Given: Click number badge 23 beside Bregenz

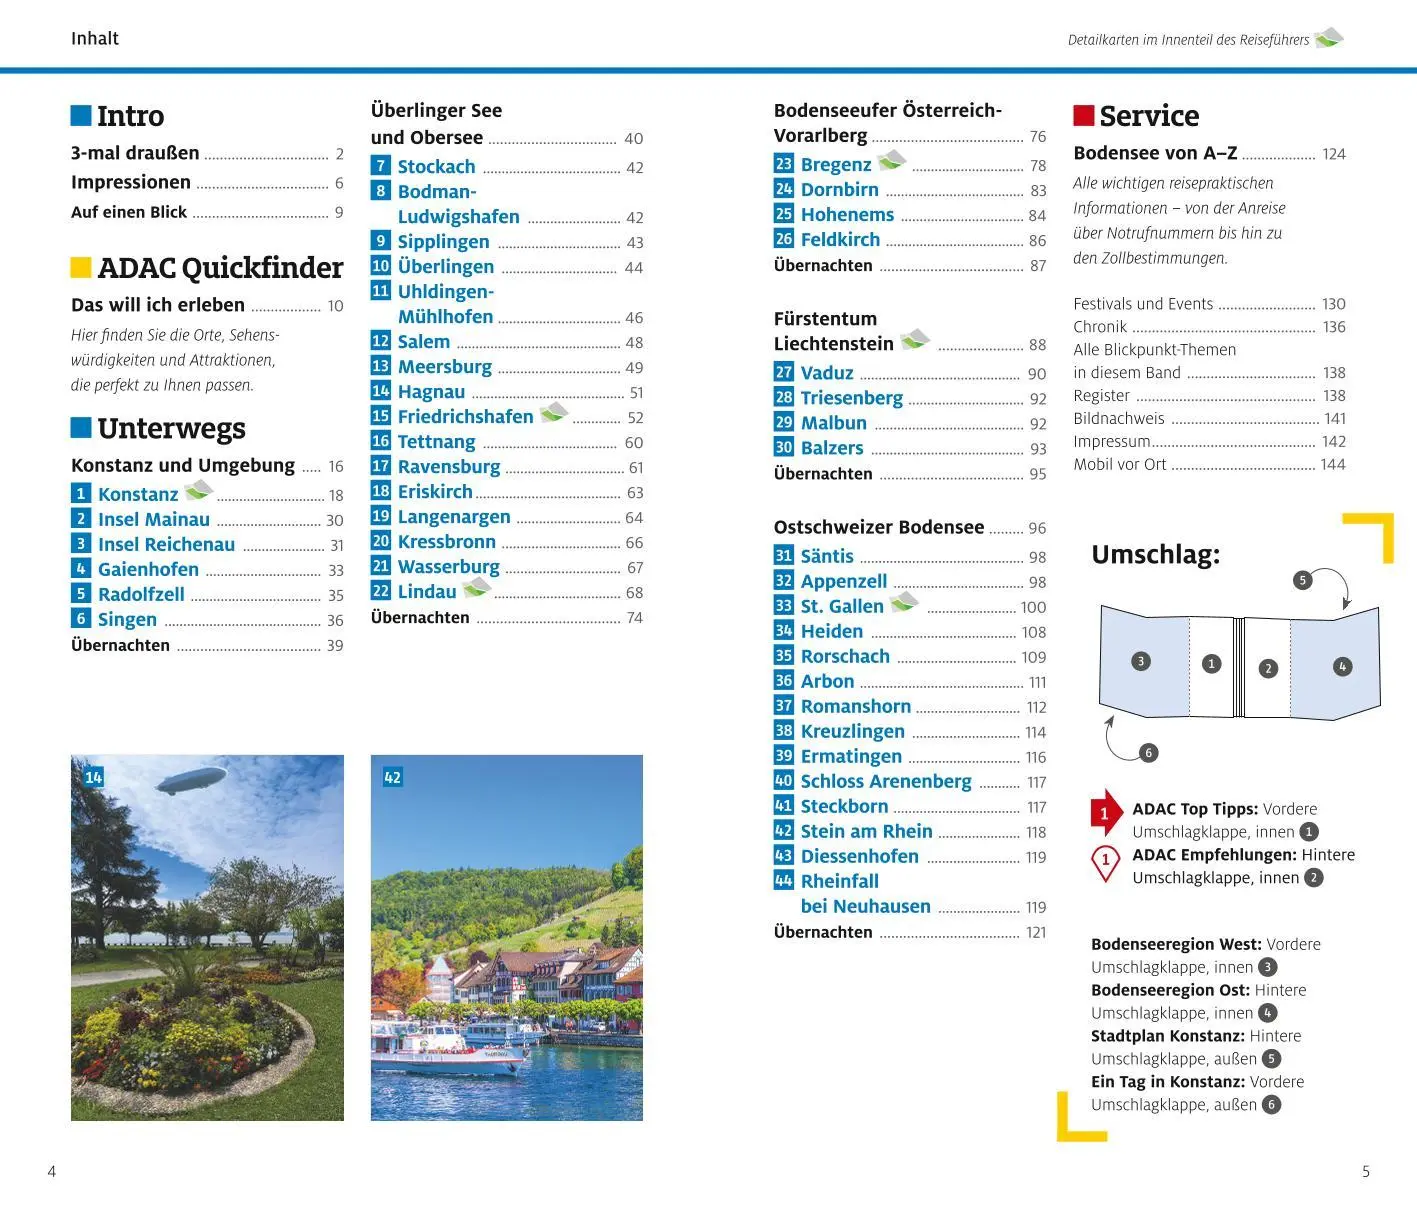Looking at the screenshot, I should coord(784,164).
